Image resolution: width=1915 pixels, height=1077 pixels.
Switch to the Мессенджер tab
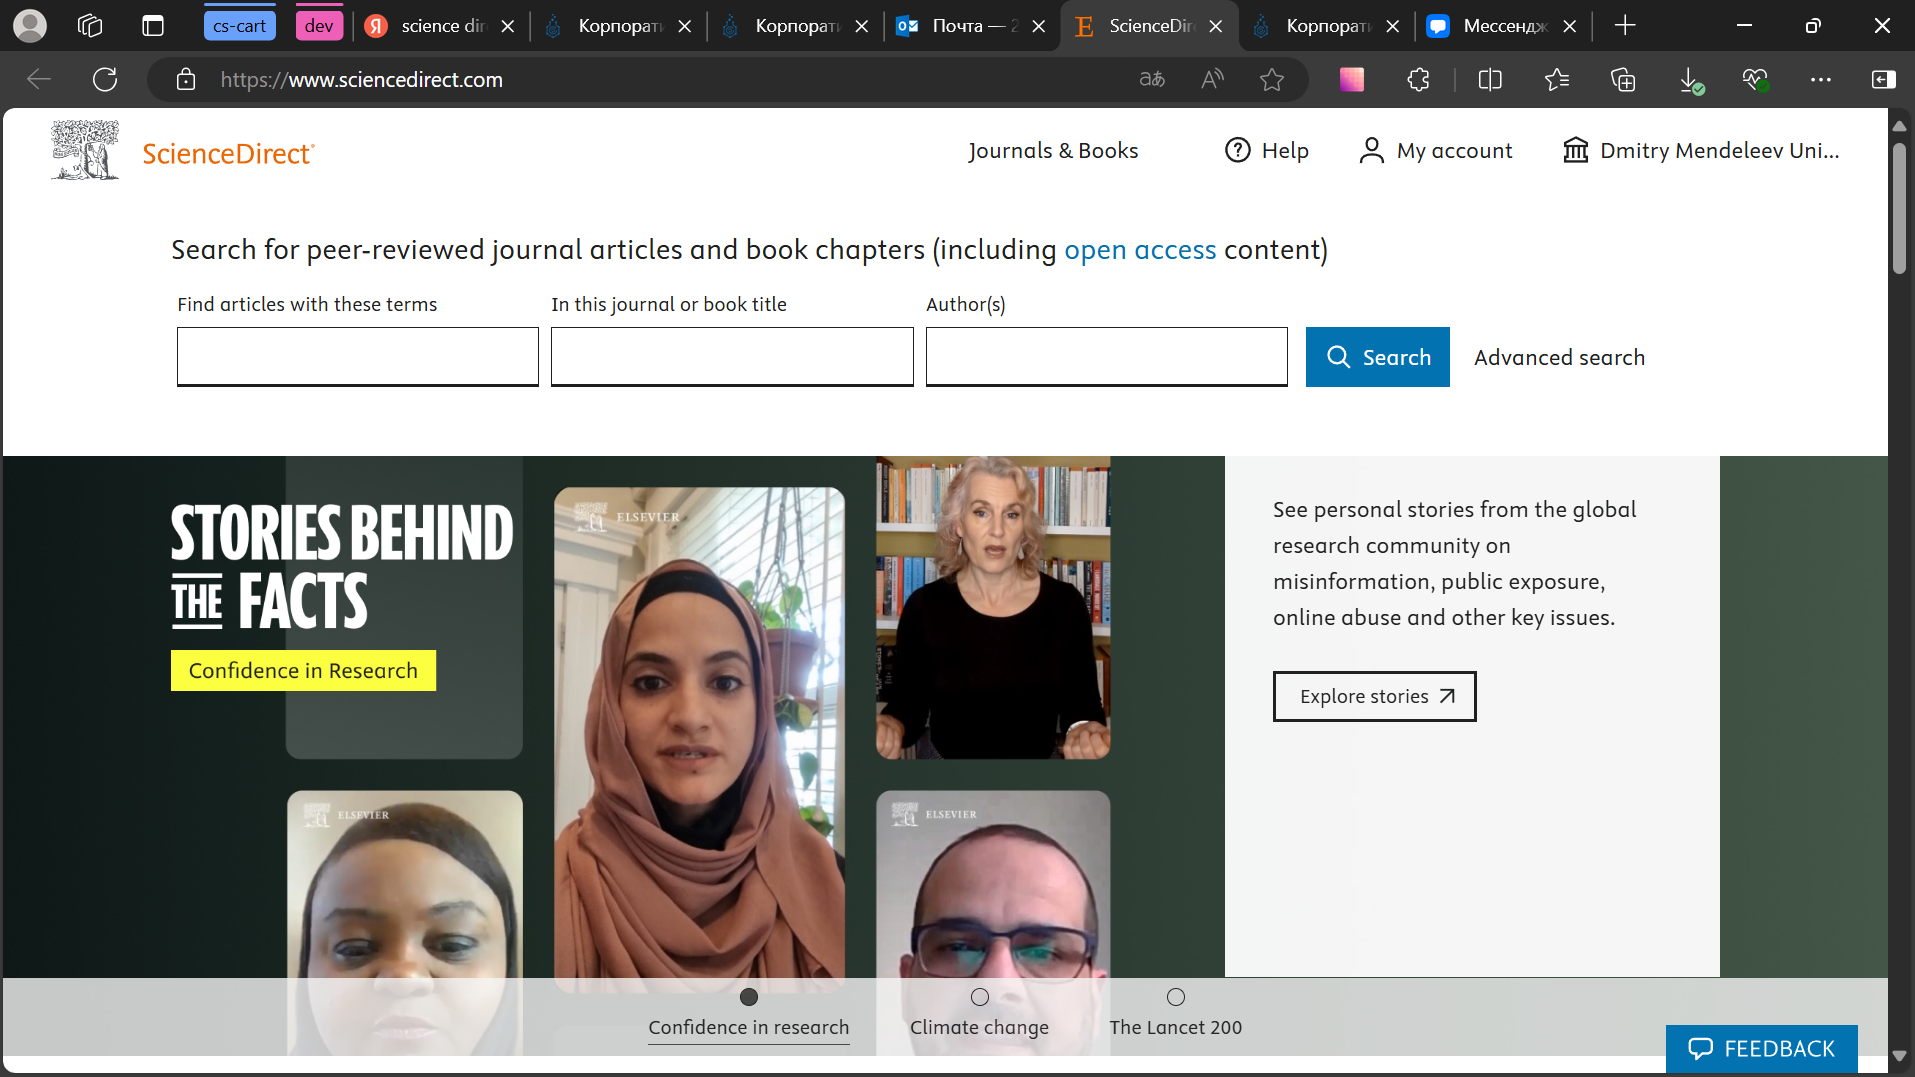[x=1502, y=26]
